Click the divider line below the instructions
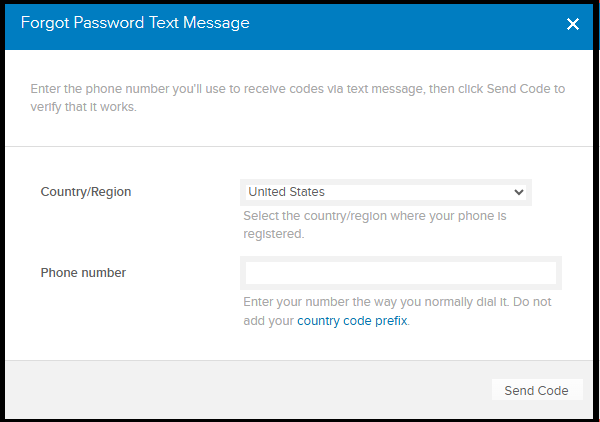Image resolution: width=600 pixels, height=422 pixels. click(300, 147)
